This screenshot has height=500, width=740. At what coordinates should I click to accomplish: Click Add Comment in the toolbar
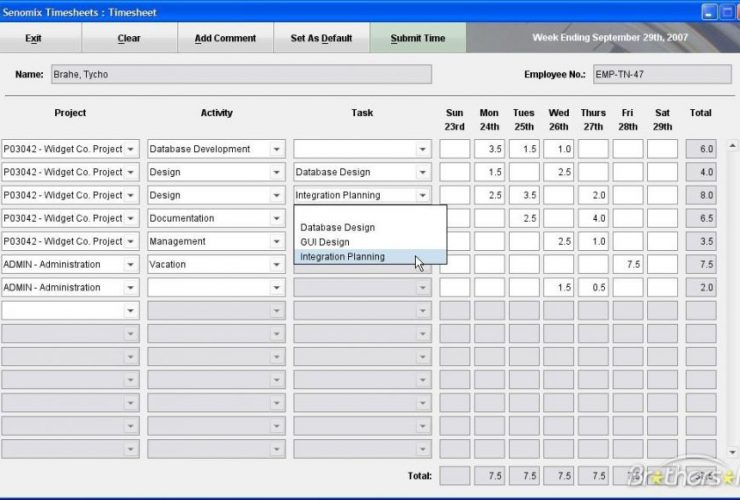pyautogui.click(x=225, y=38)
